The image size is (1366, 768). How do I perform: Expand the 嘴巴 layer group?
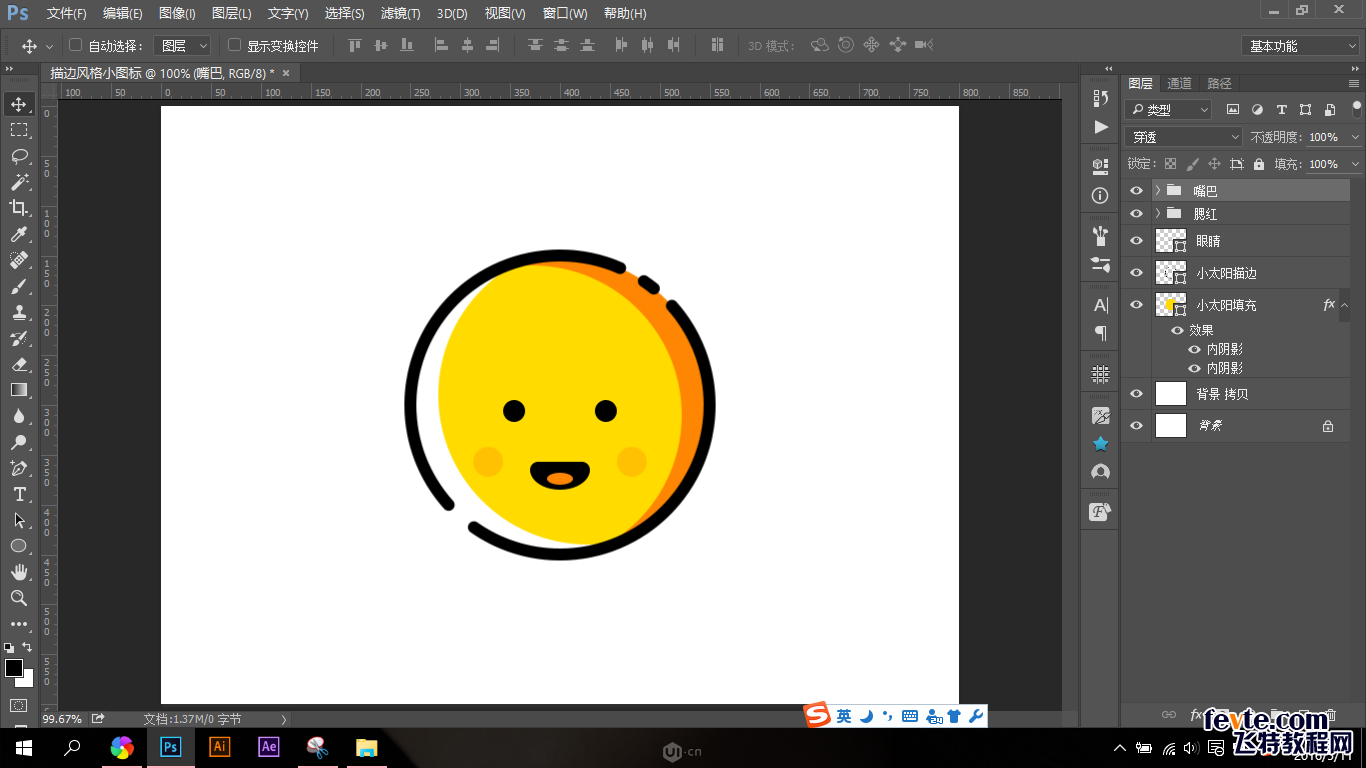(x=1158, y=190)
